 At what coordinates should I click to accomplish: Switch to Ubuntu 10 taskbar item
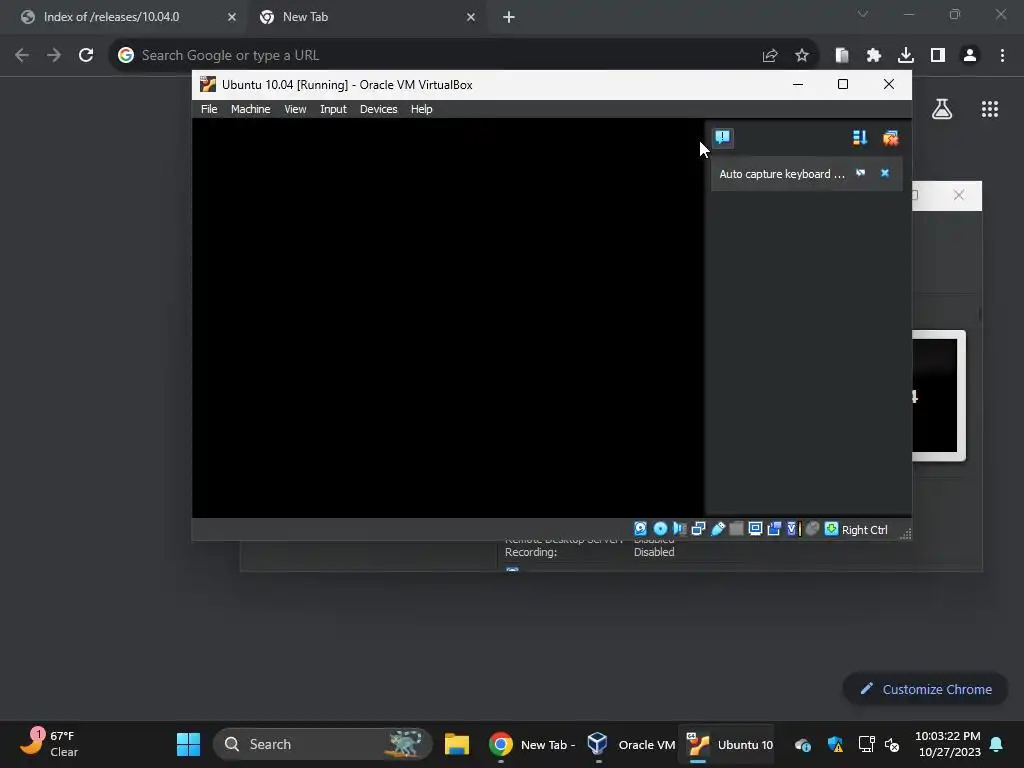point(729,744)
